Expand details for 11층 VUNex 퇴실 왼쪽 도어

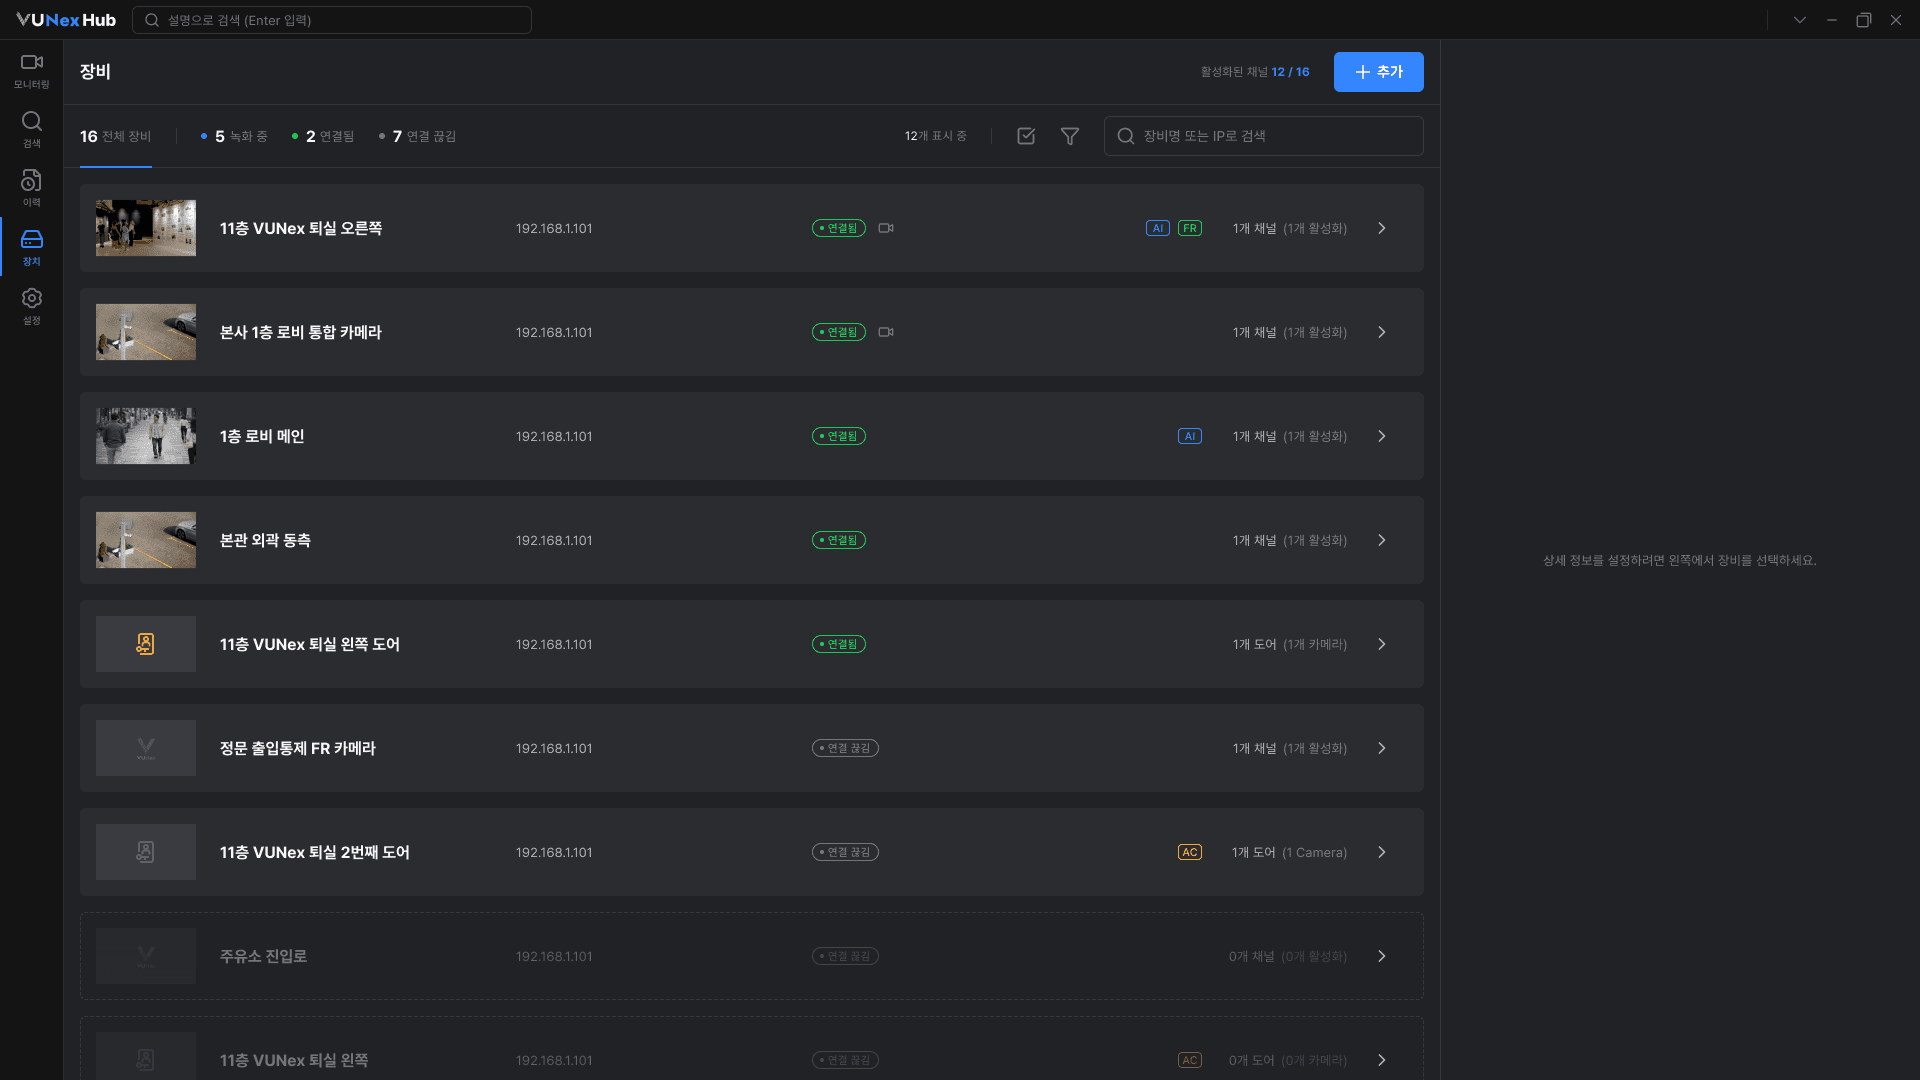tap(1382, 644)
